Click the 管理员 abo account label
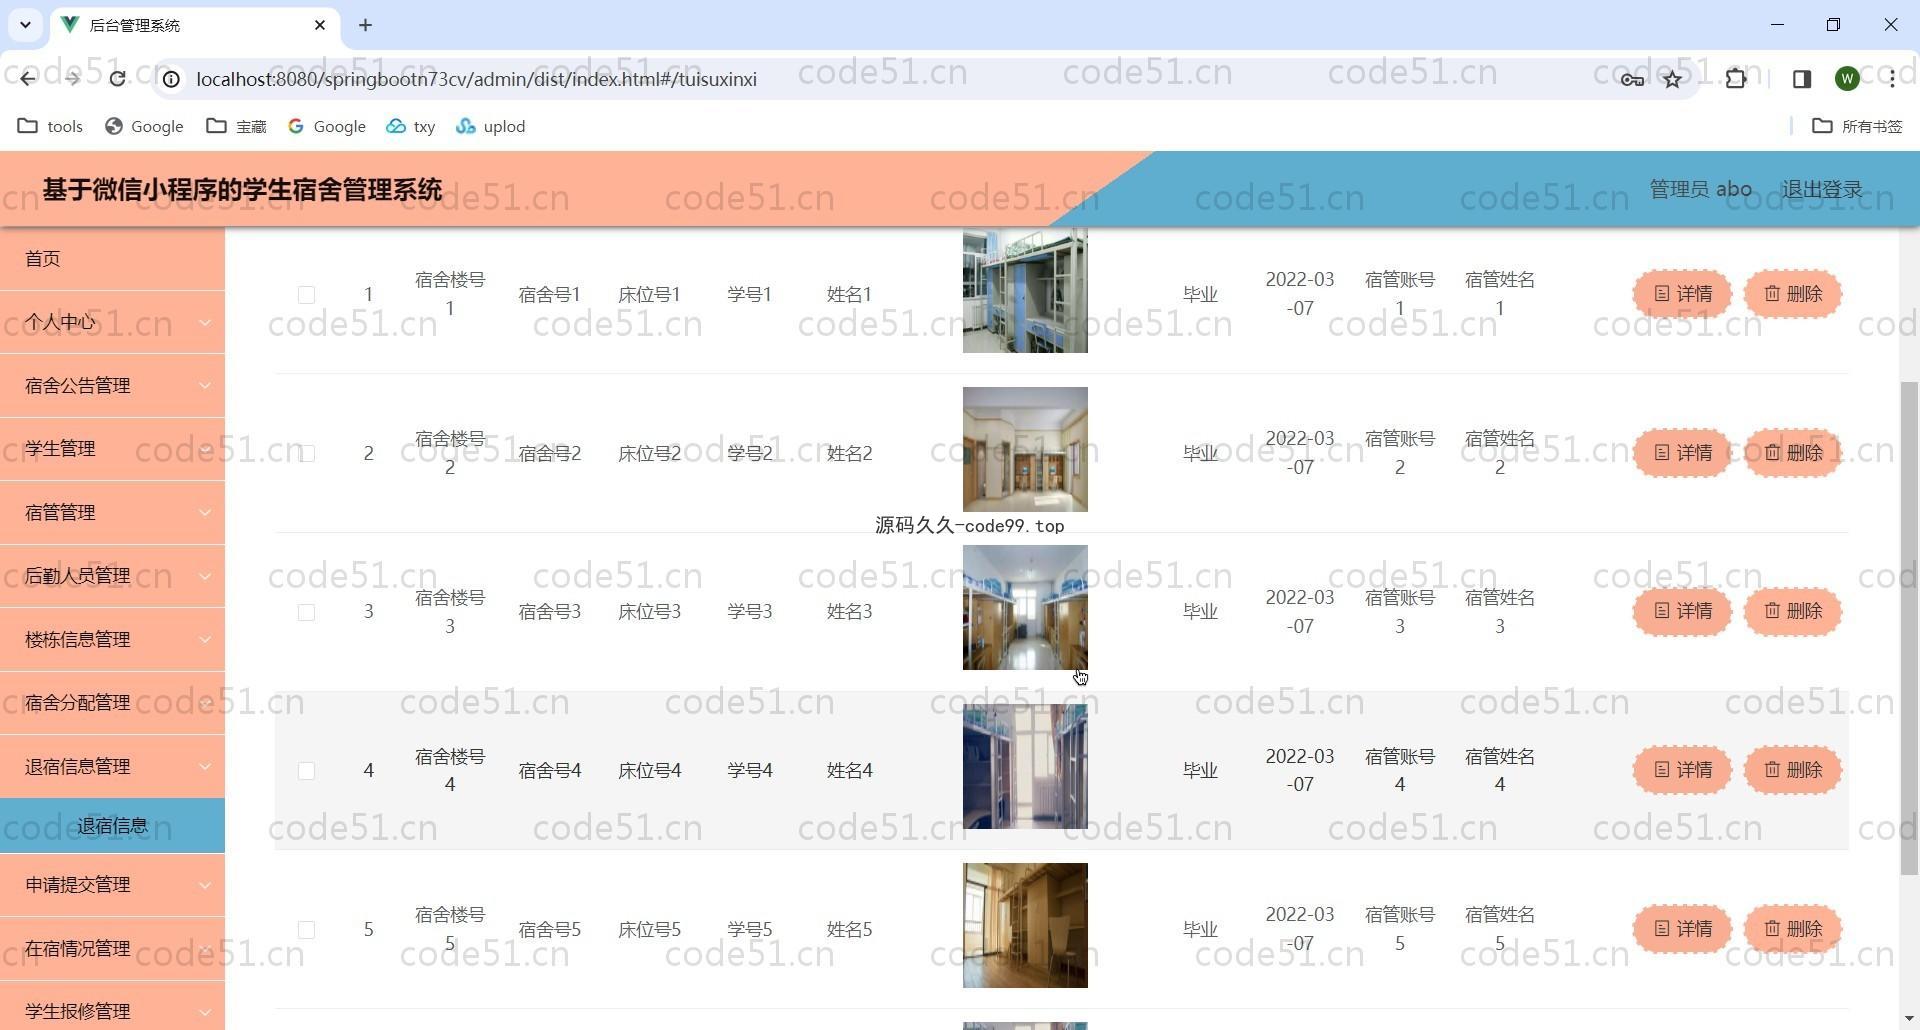Image resolution: width=1920 pixels, height=1030 pixels. coord(1700,189)
